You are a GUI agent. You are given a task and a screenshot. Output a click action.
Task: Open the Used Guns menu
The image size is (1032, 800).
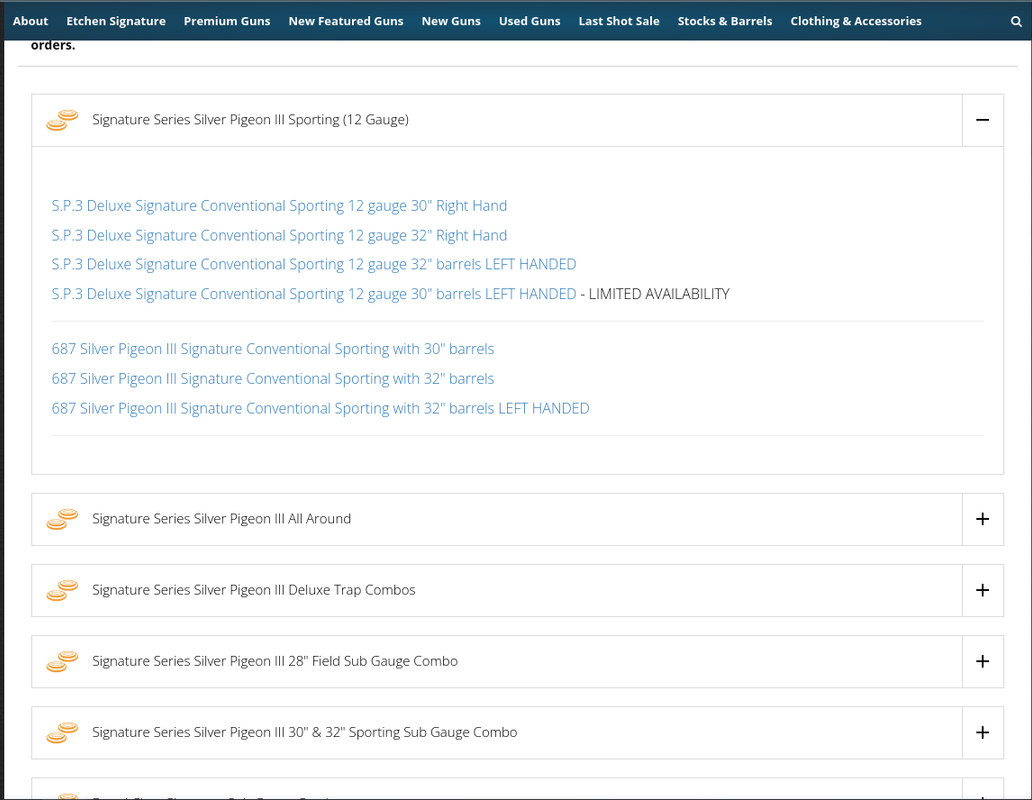[529, 21]
